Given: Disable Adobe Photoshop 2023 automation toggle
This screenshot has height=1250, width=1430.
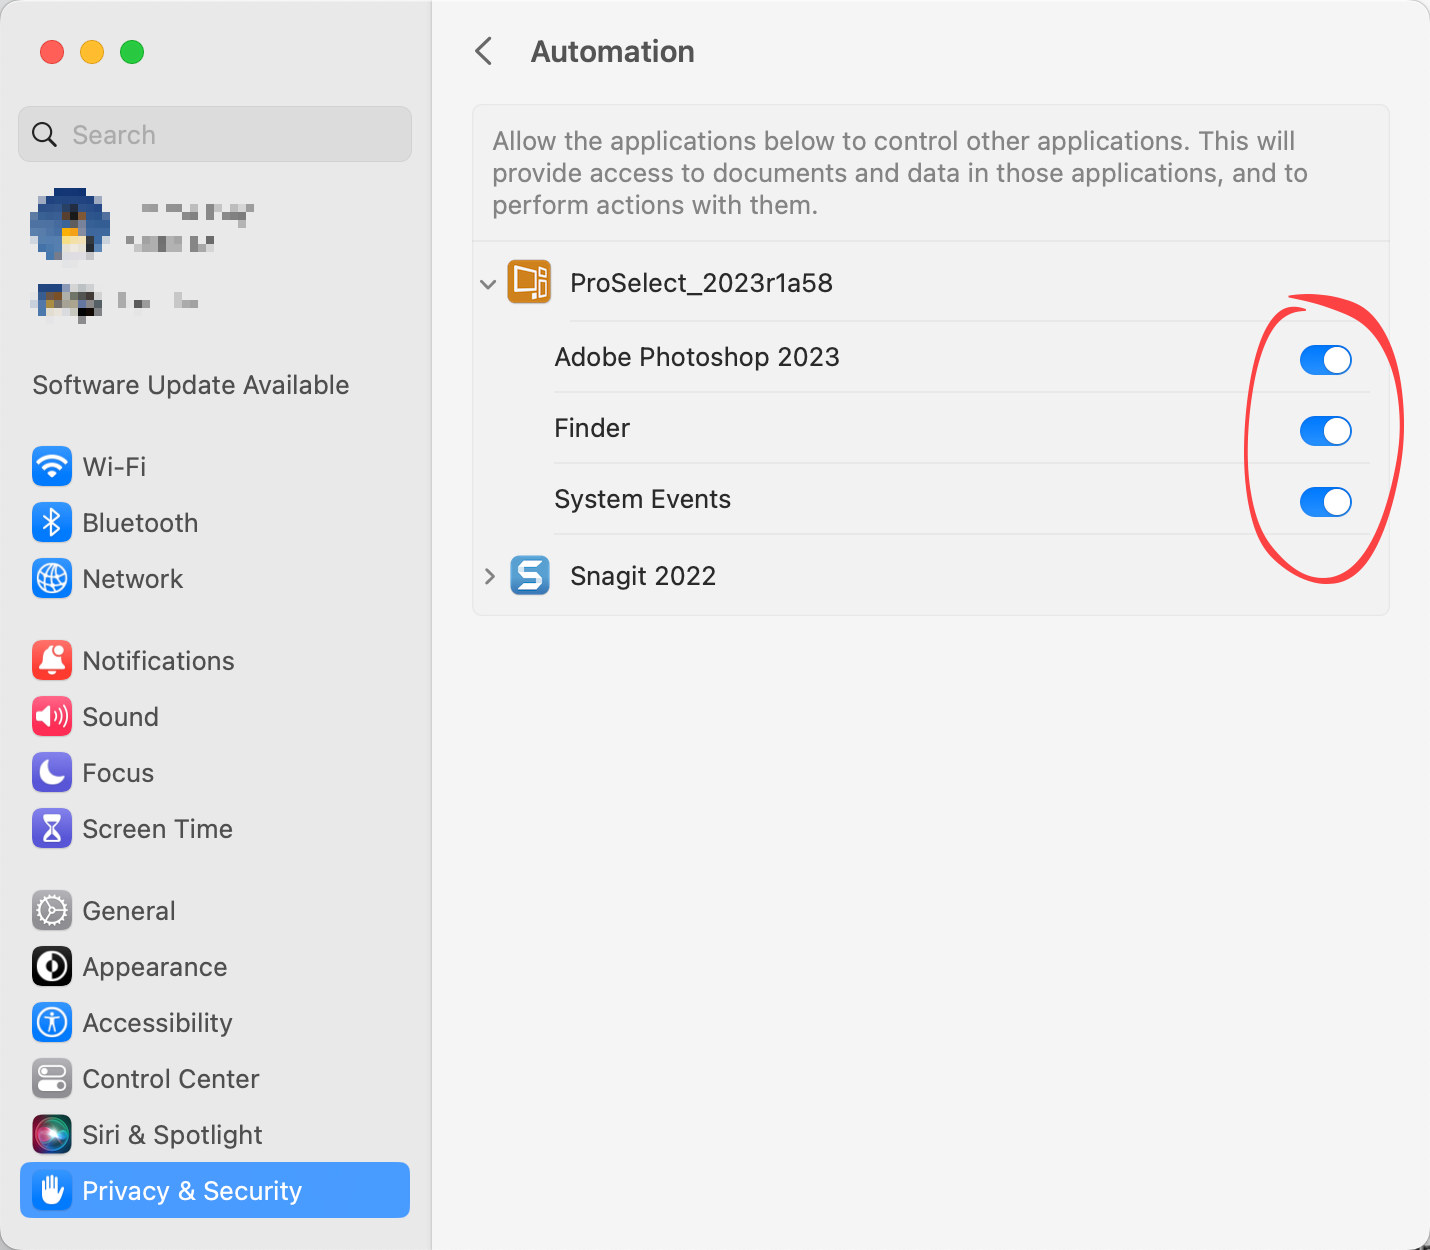Looking at the screenshot, I should pyautogui.click(x=1325, y=360).
